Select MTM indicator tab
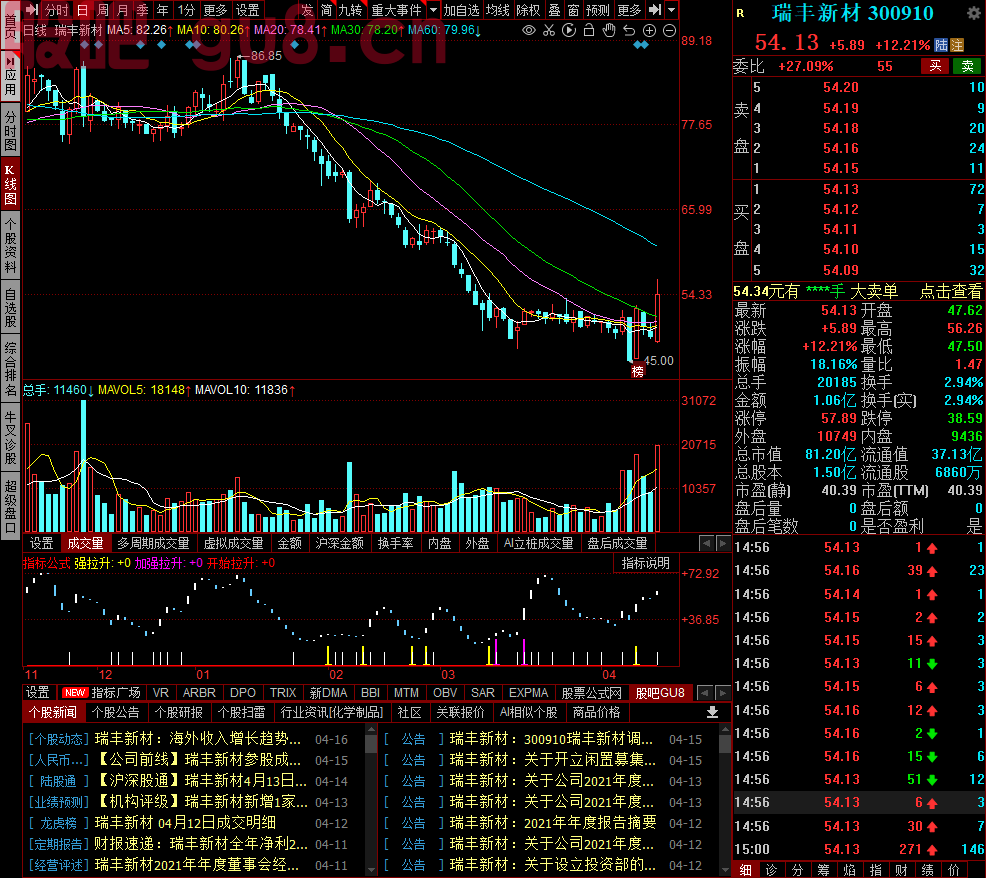 point(406,692)
